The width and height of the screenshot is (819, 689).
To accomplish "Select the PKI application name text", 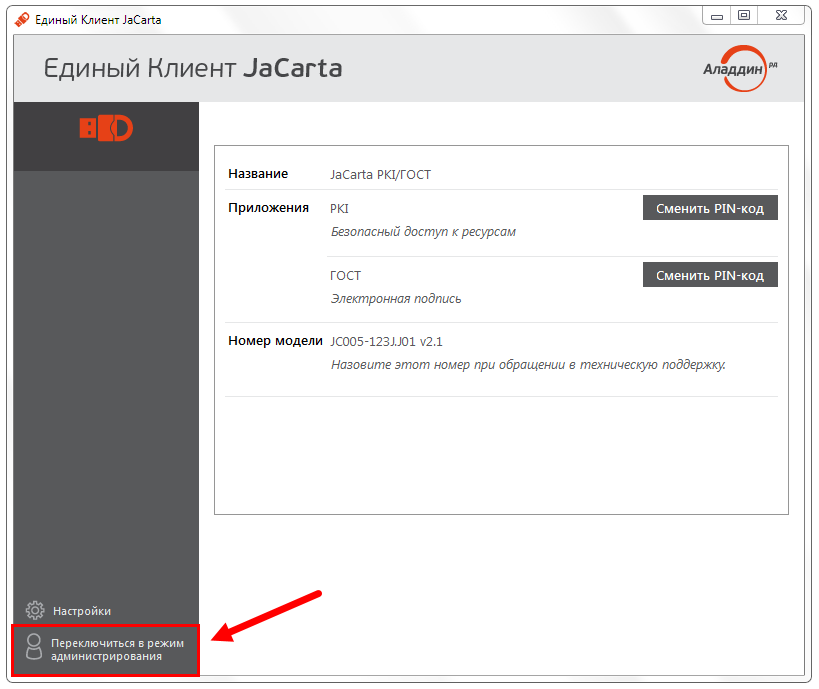I will pyautogui.click(x=339, y=208).
